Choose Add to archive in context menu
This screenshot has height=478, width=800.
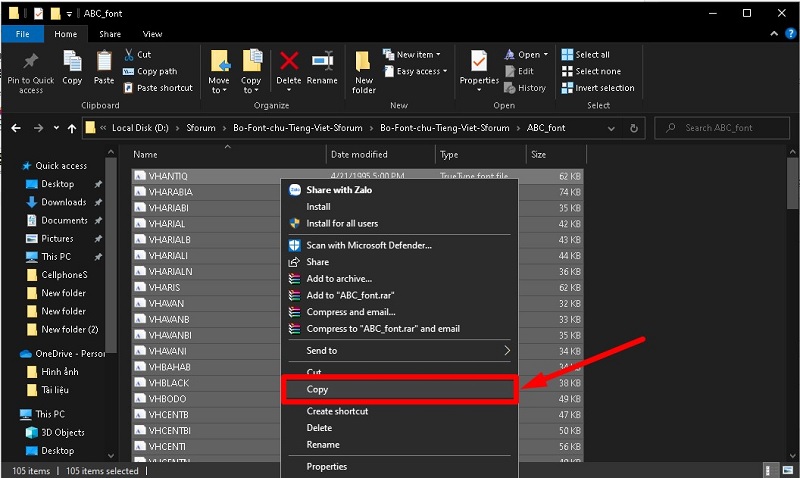coord(399,279)
